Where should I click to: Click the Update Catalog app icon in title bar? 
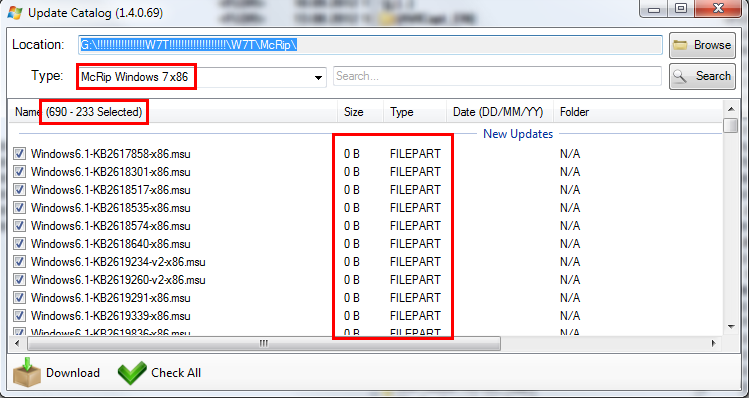[x=14, y=12]
